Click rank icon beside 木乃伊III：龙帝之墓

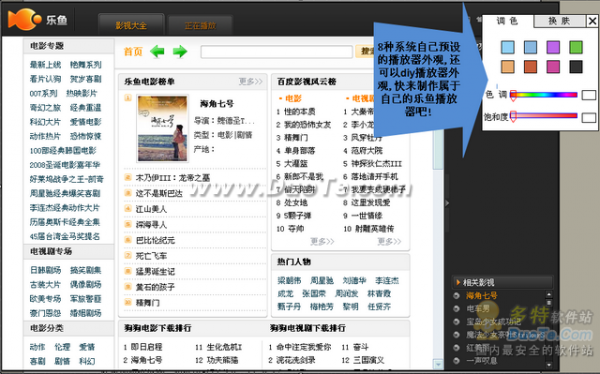(128, 177)
